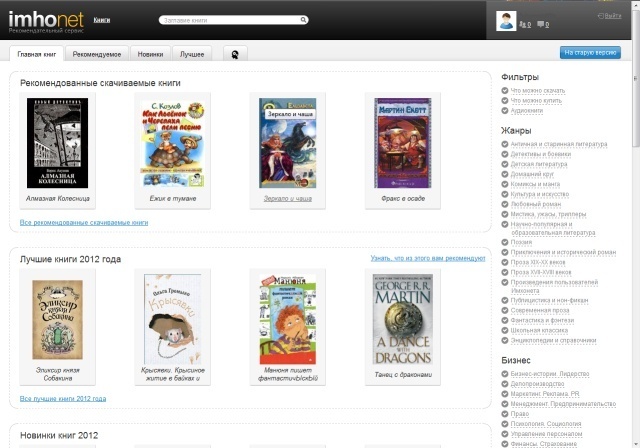This screenshot has height=448, width=640.
Task: Open the tab with the head silhouette icon
Action: coord(235,54)
